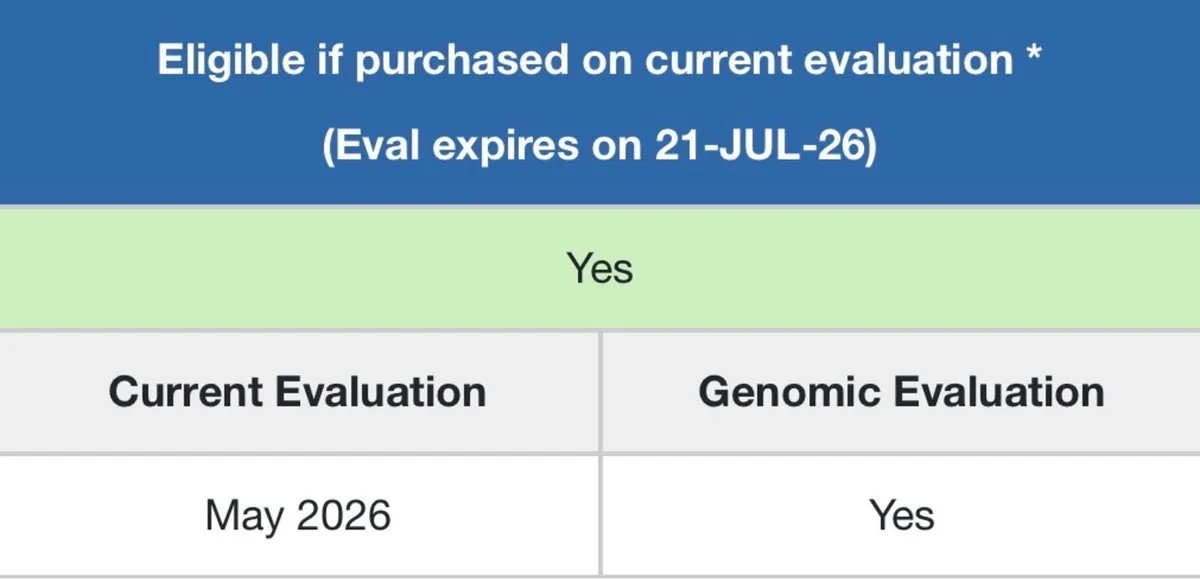Viewport: 1200px width, 581px height.
Task: Select the green "Yes" eligibility cell
Action: click(x=600, y=267)
